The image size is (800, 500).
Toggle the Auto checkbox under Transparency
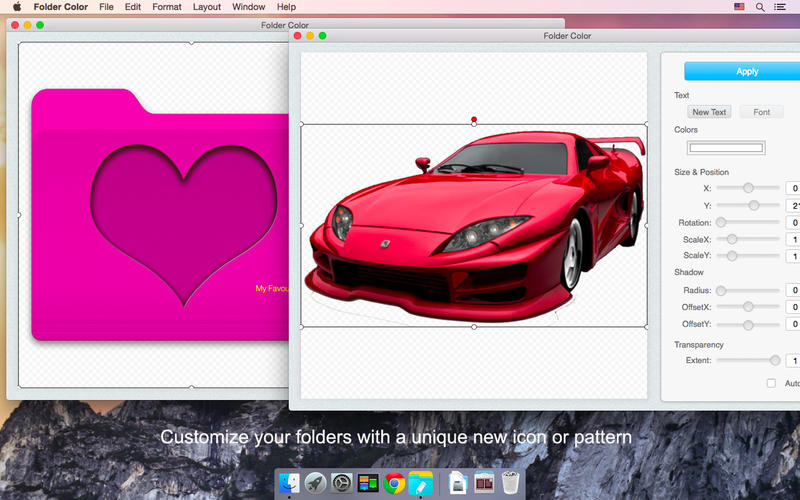click(x=771, y=383)
